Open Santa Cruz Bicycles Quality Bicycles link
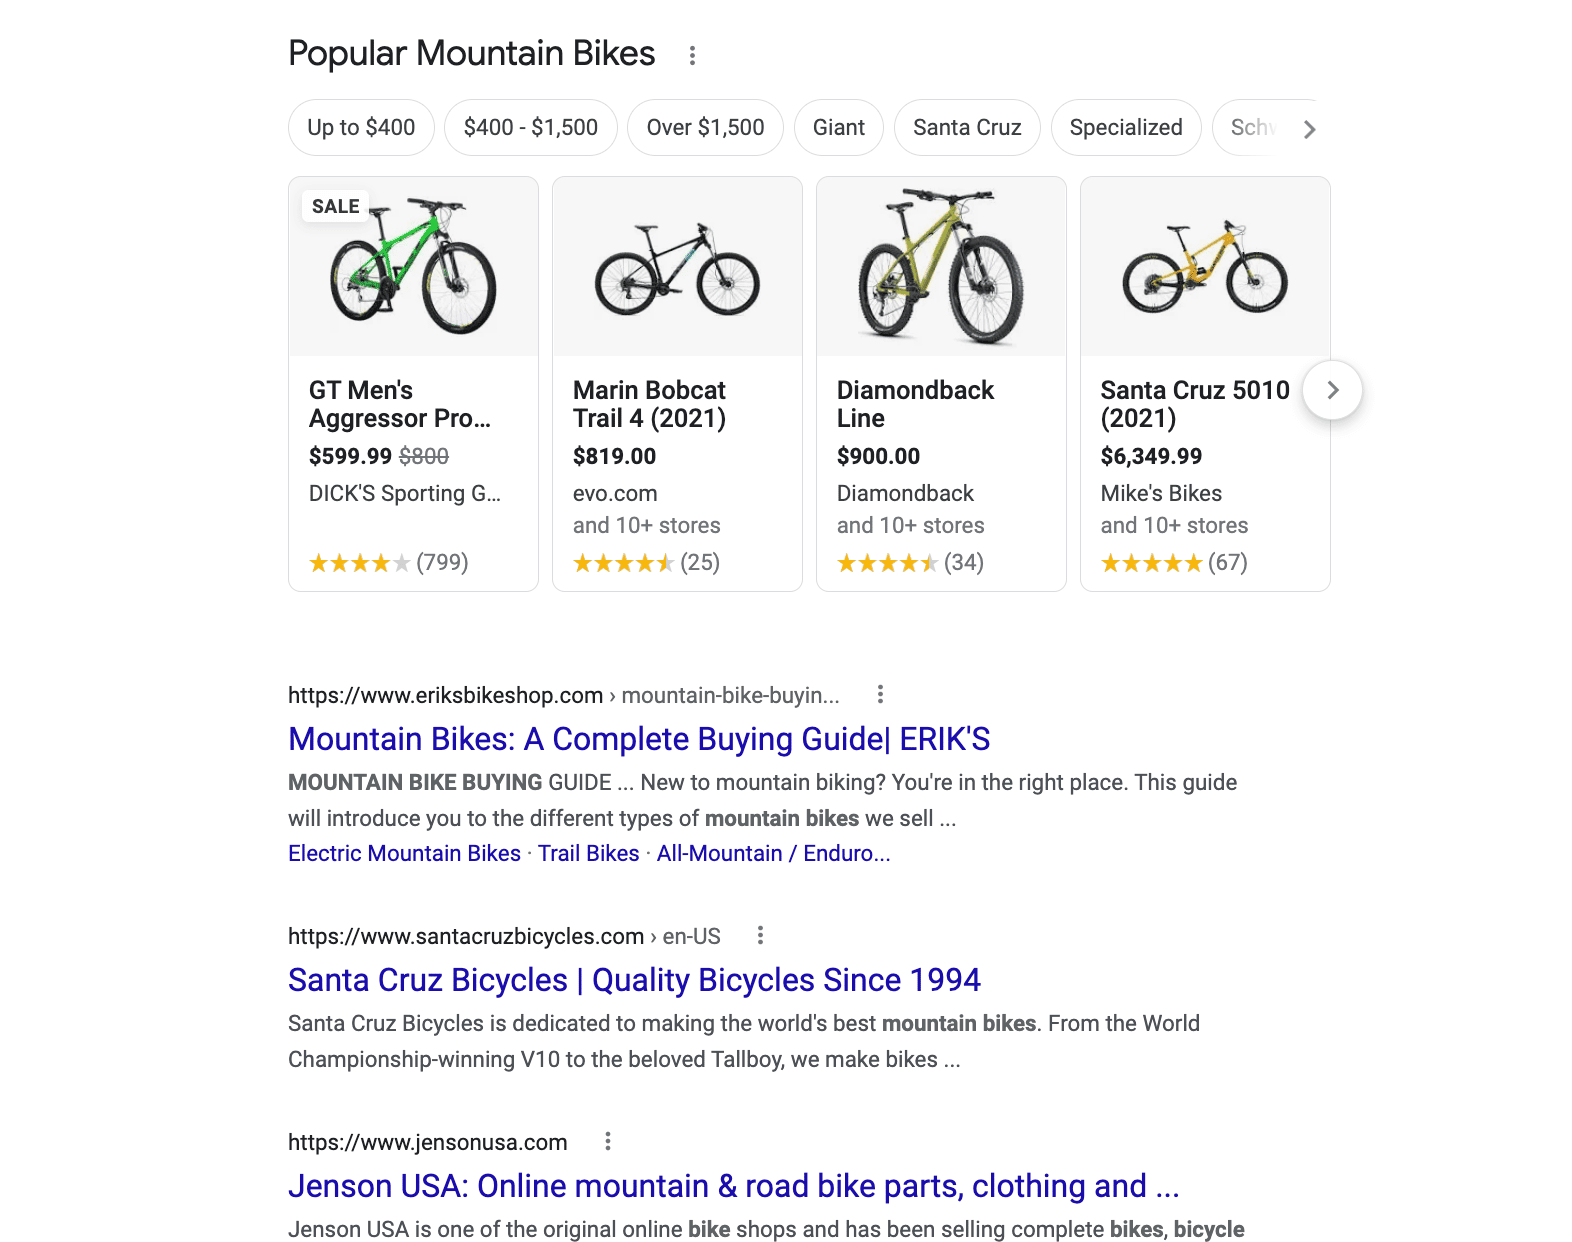 tap(634, 980)
